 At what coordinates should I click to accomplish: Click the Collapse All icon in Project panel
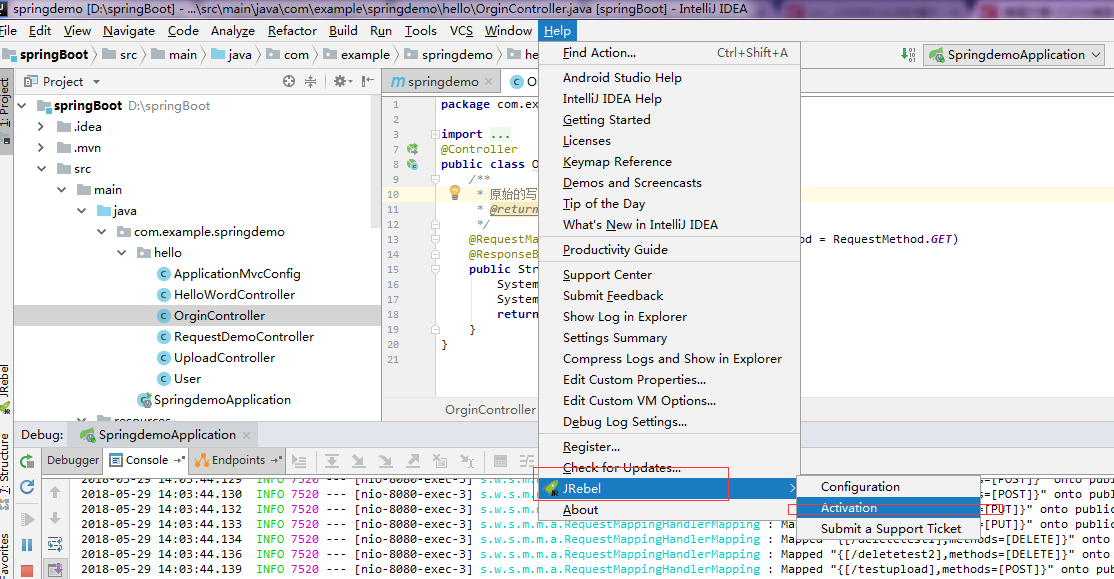pos(310,81)
